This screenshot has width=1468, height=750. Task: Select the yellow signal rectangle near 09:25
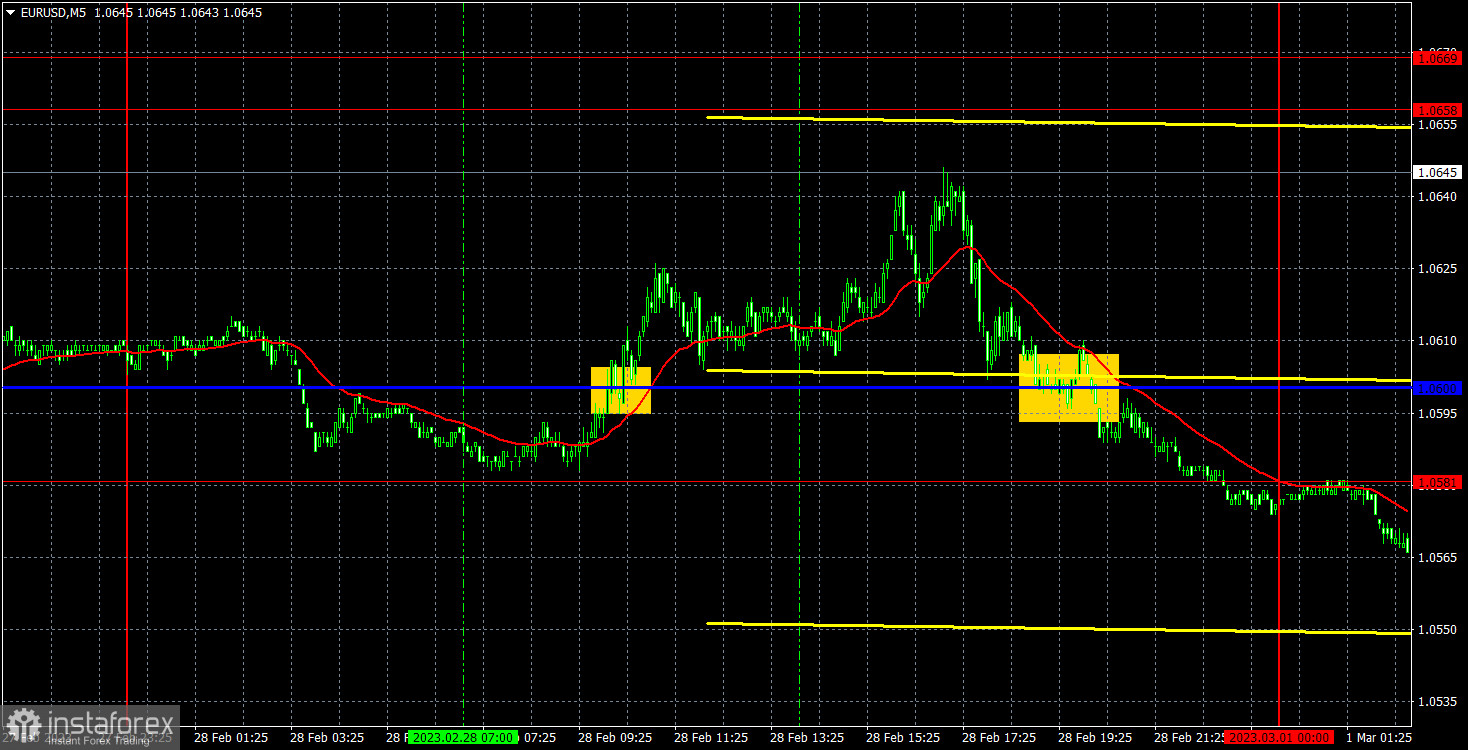(621, 390)
